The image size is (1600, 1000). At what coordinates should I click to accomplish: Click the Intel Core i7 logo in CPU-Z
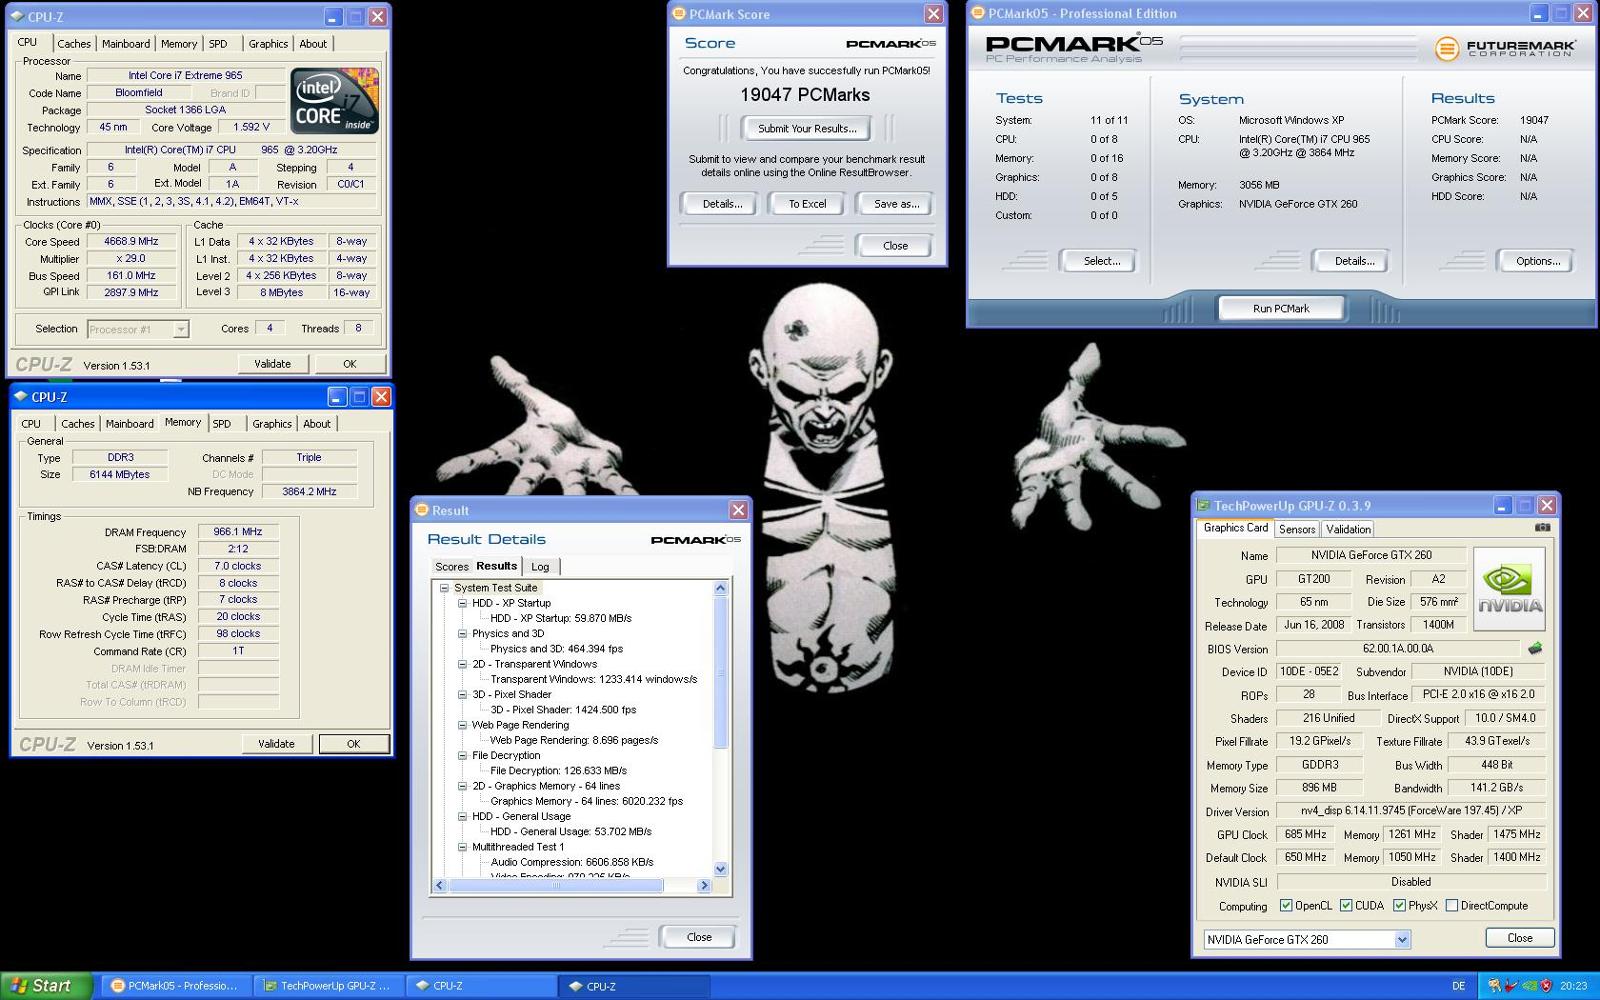click(334, 101)
